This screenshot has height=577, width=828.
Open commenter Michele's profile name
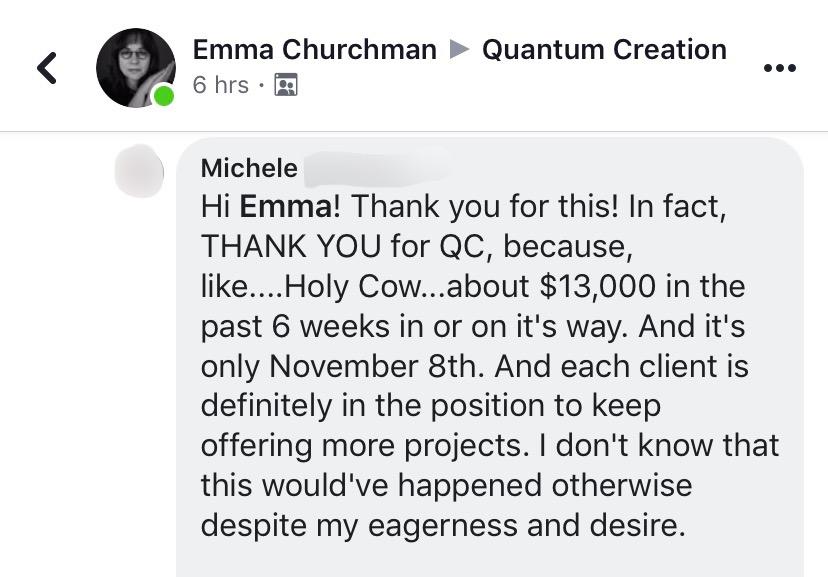249,168
